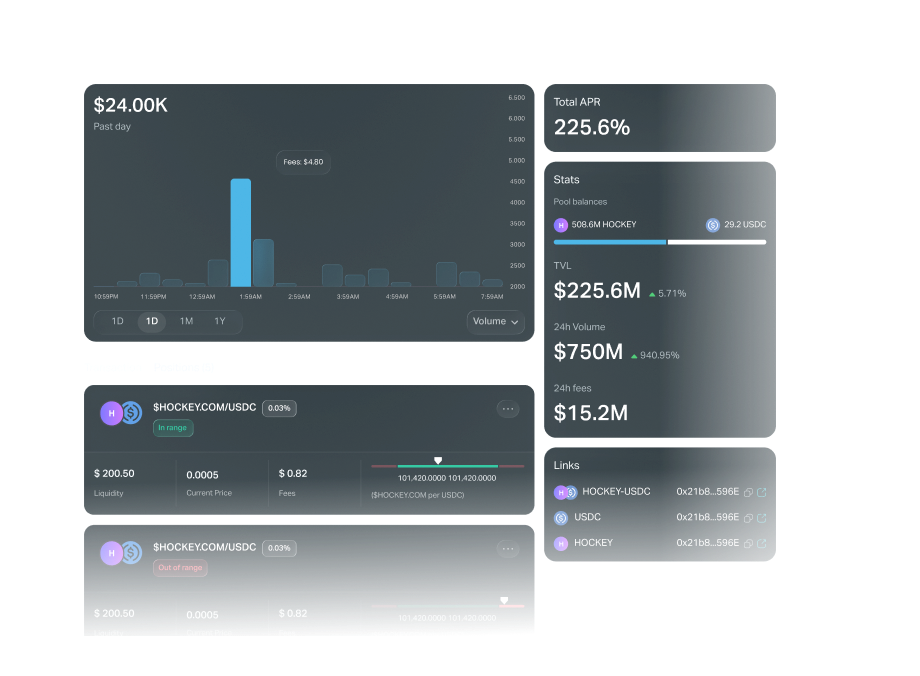Image resolution: width=920 pixels, height=676 pixels.
Task: Open USDC address in external explorer
Action: (762, 518)
